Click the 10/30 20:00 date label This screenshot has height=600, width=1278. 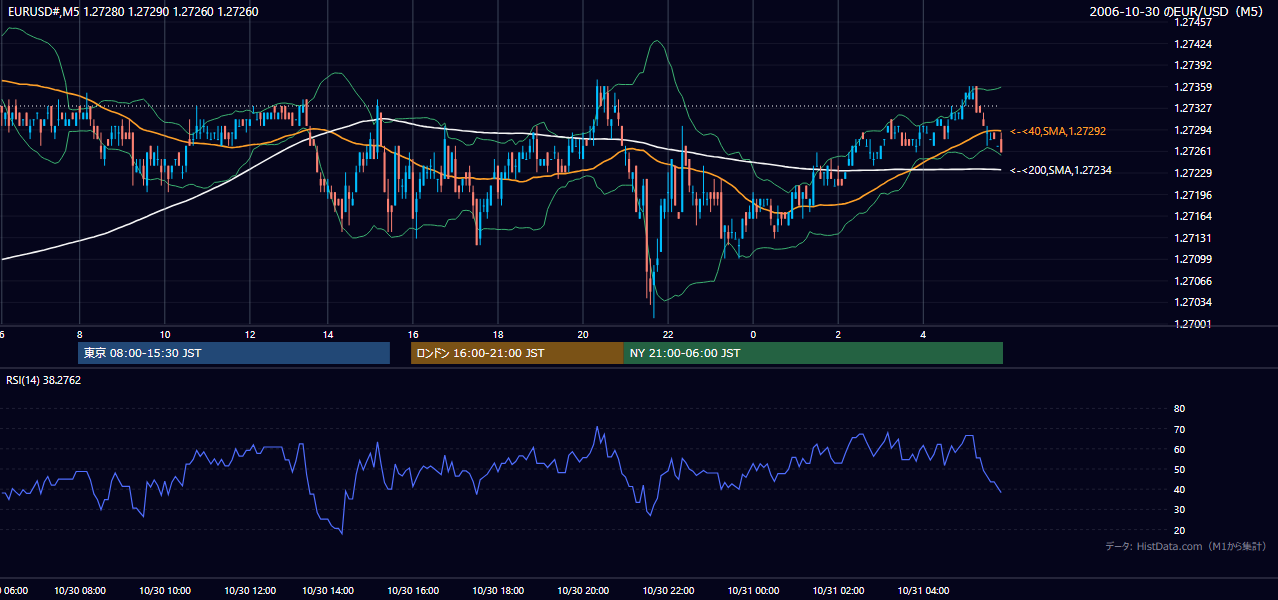click(583, 591)
